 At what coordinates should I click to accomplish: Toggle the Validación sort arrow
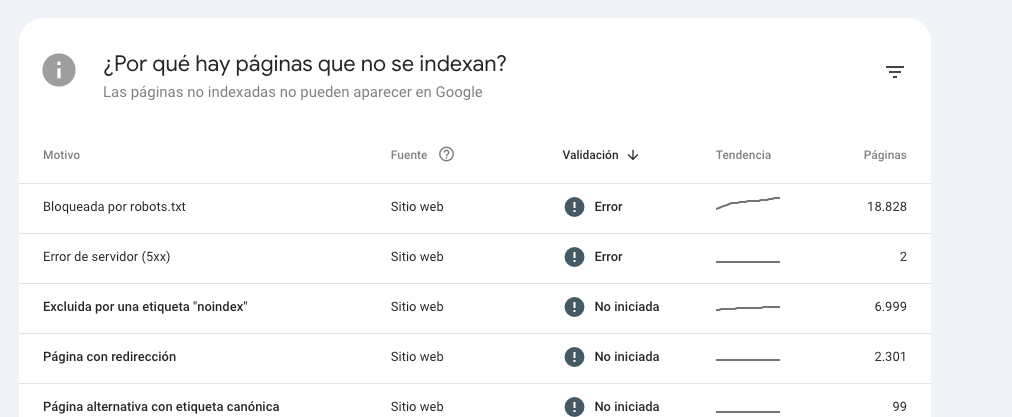pos(632,155)
